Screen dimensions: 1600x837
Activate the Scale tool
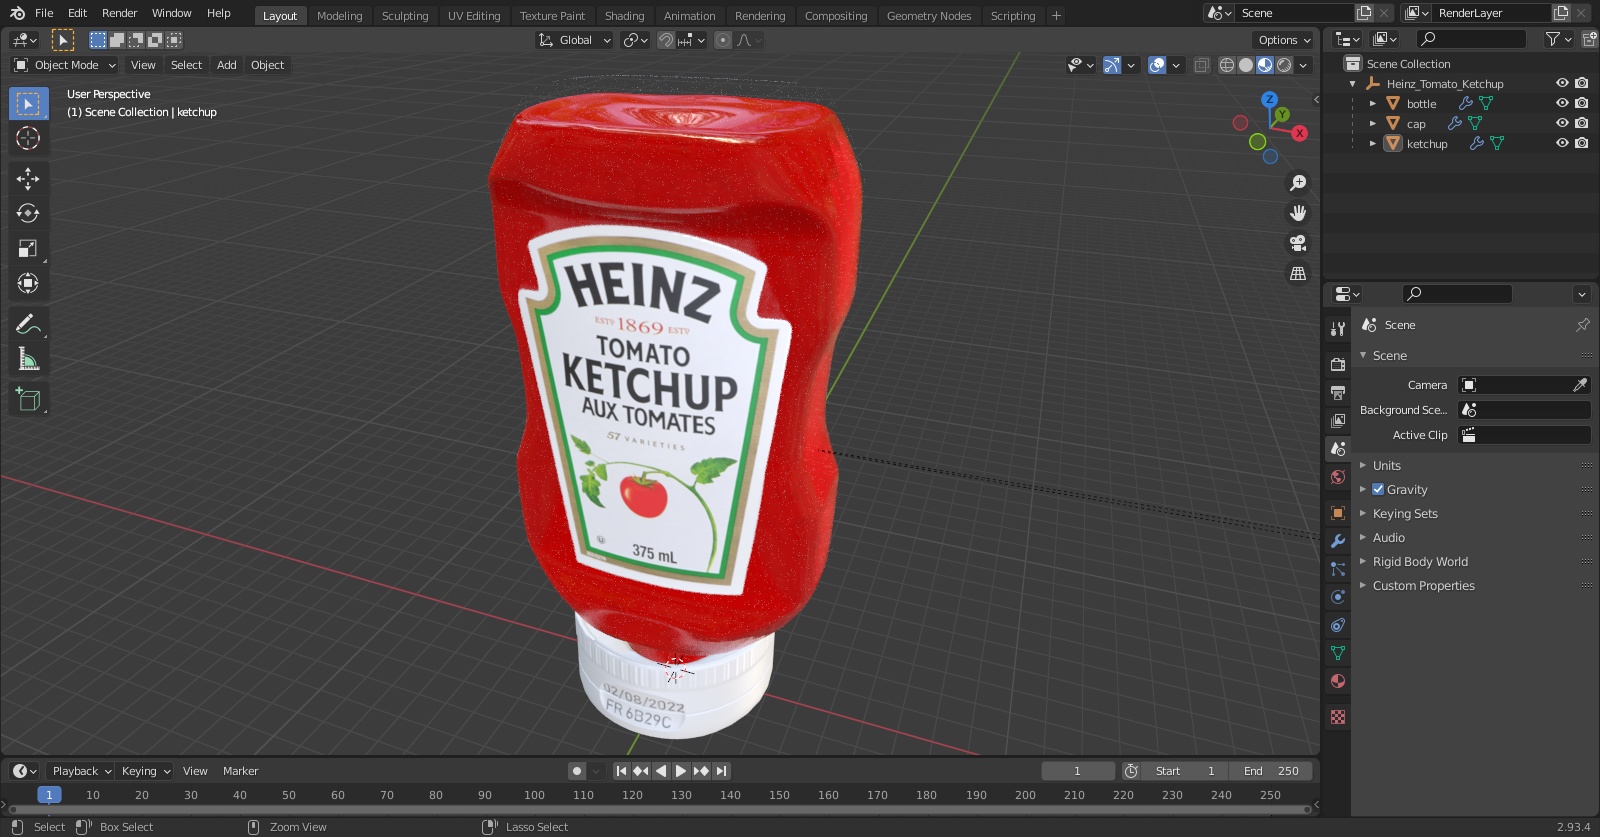(28, 248)
